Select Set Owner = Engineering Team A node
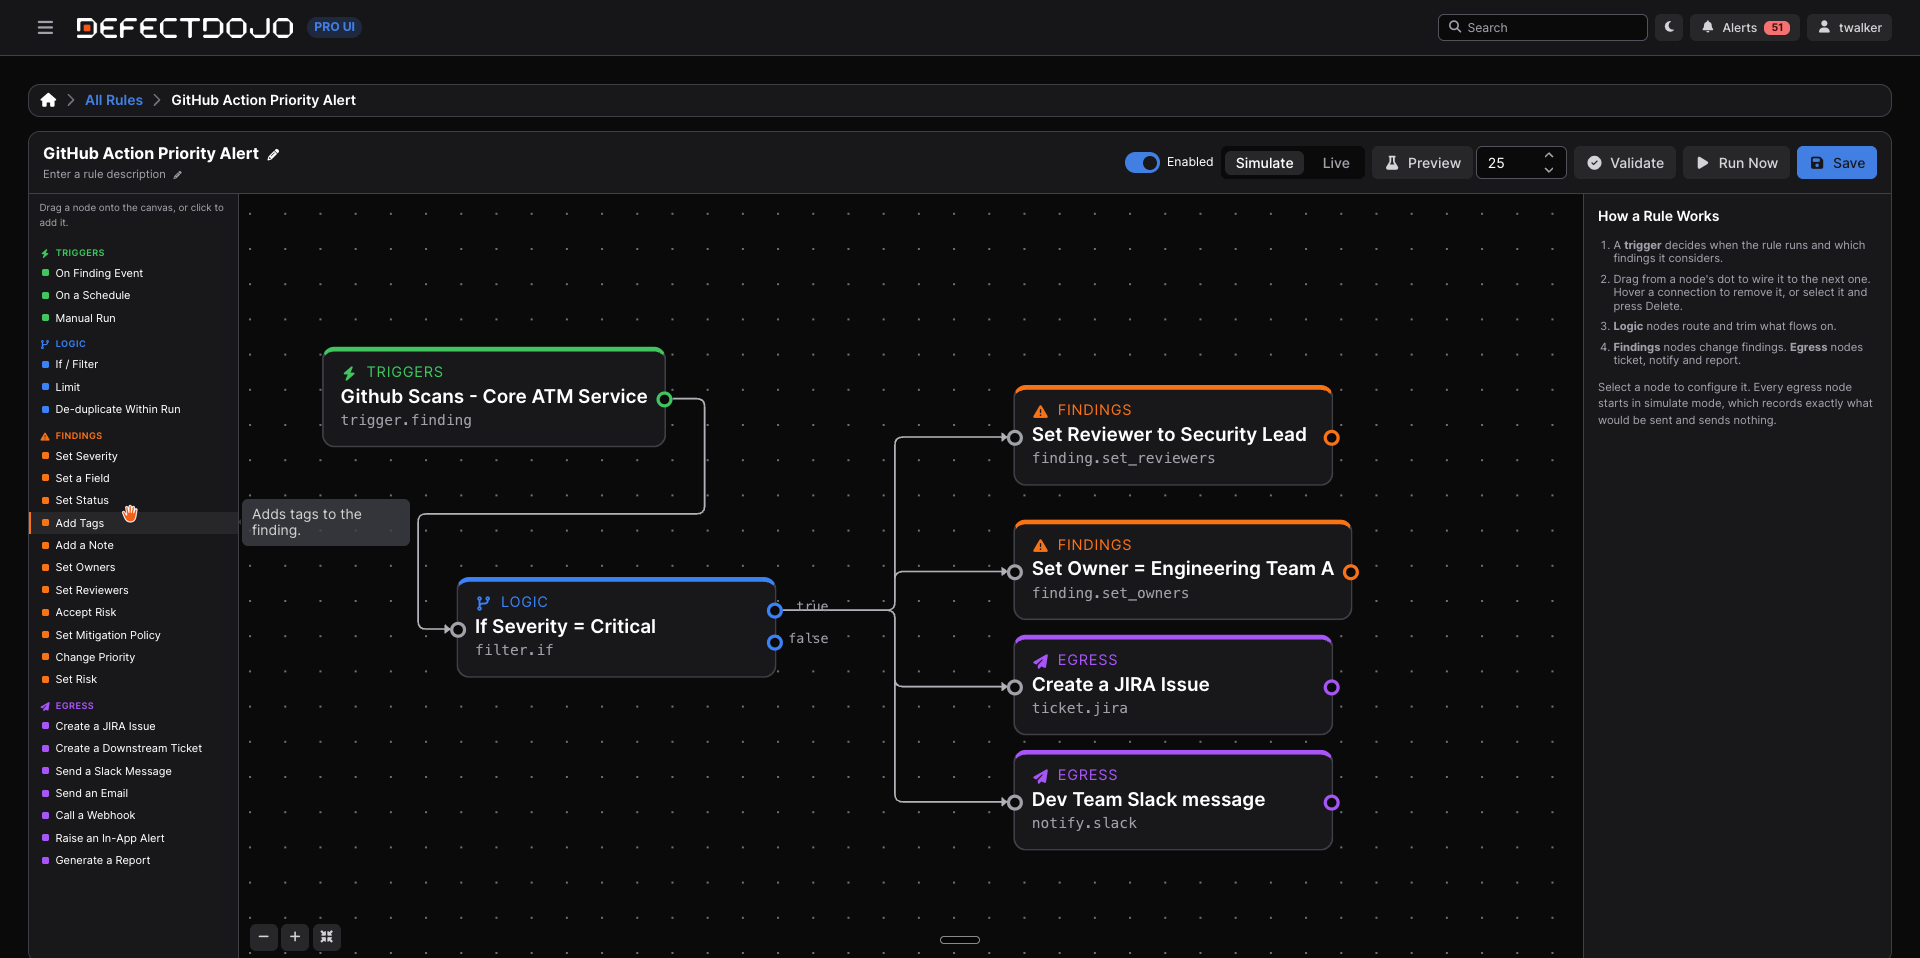Image resolution: width=1920 pixels, height=958 pixels. (1182, 570)
